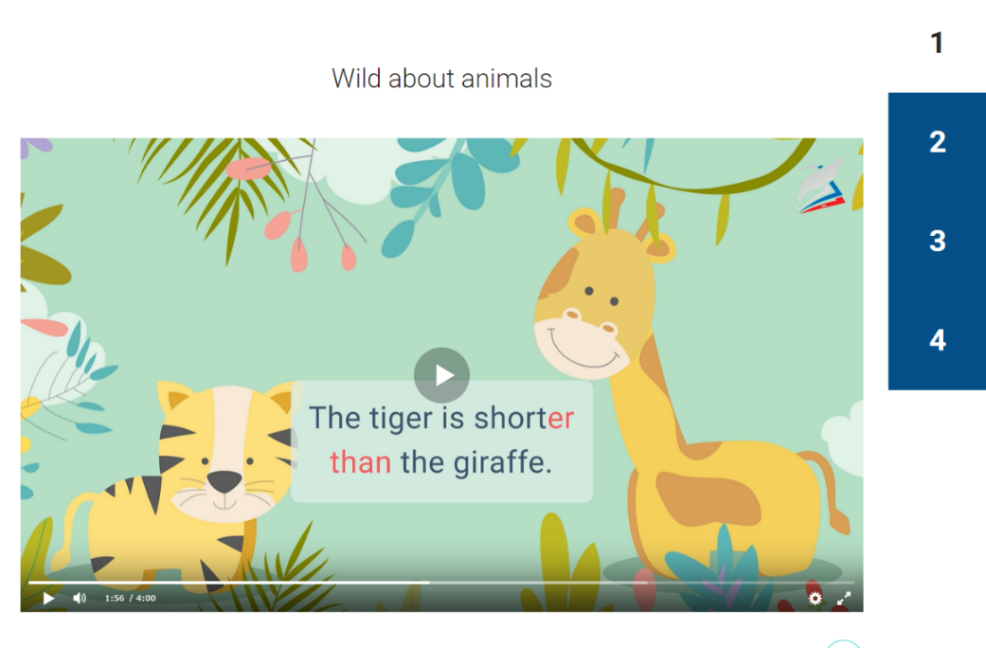Seek on the video progress bar
Viewport: 986px width, 648px height.
pyautogui.click(x=441, y=583)
